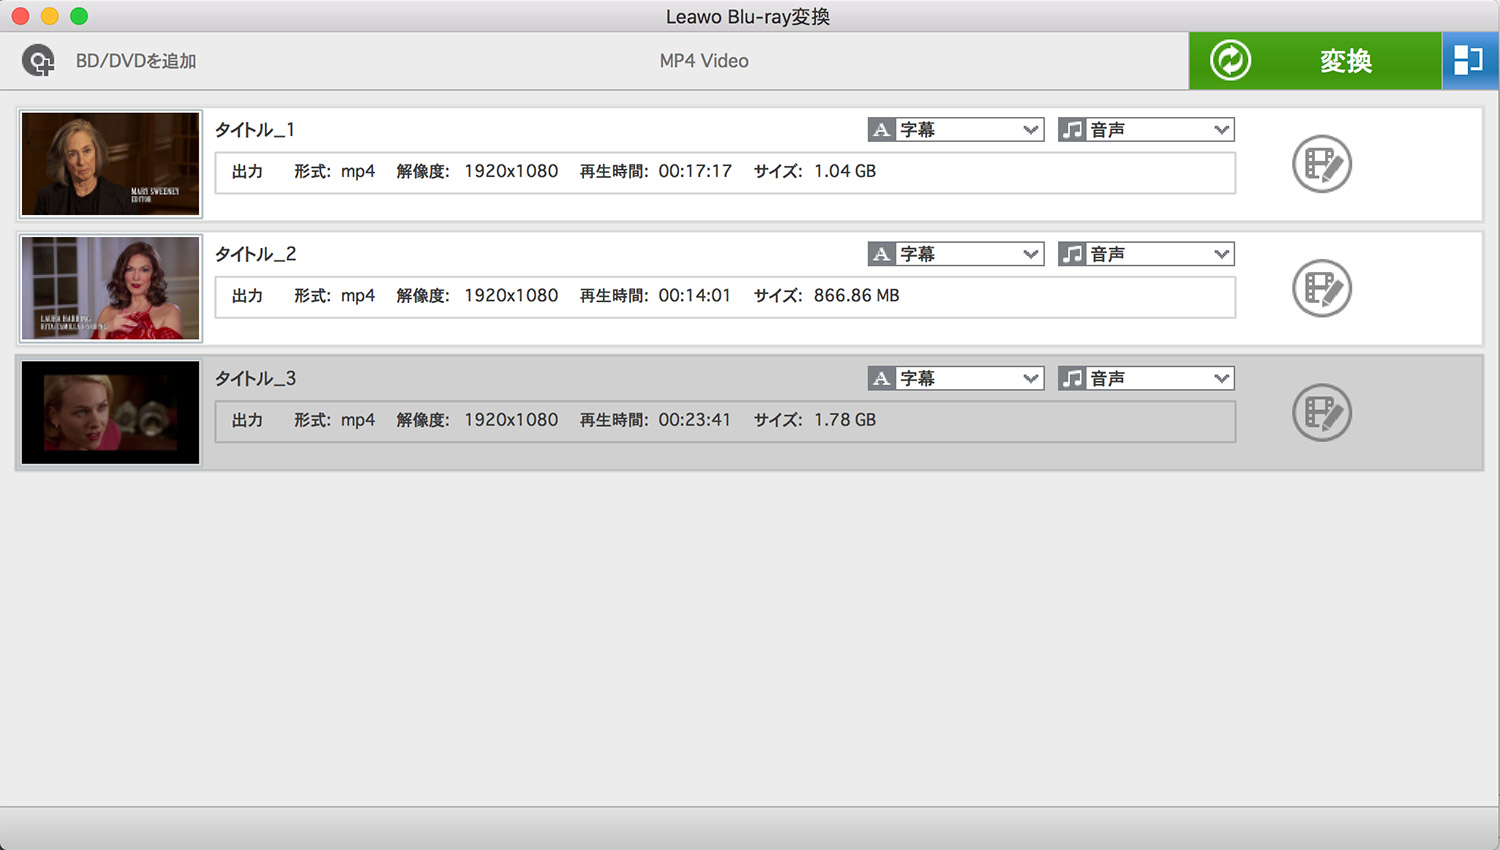Click the add BD/DVD disc icon
The image size is (1500, 850).
(39, 61)
